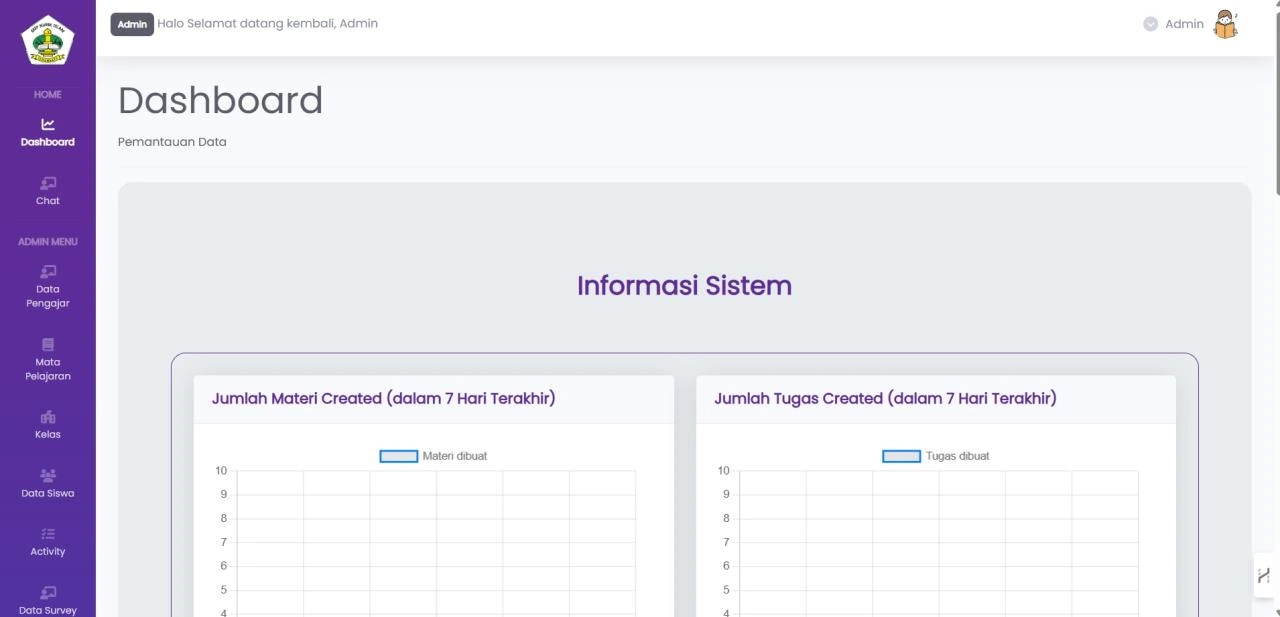1280x617 pixels.
Task: Open the Data Siswa users icon
Action: tap(48, 475)
